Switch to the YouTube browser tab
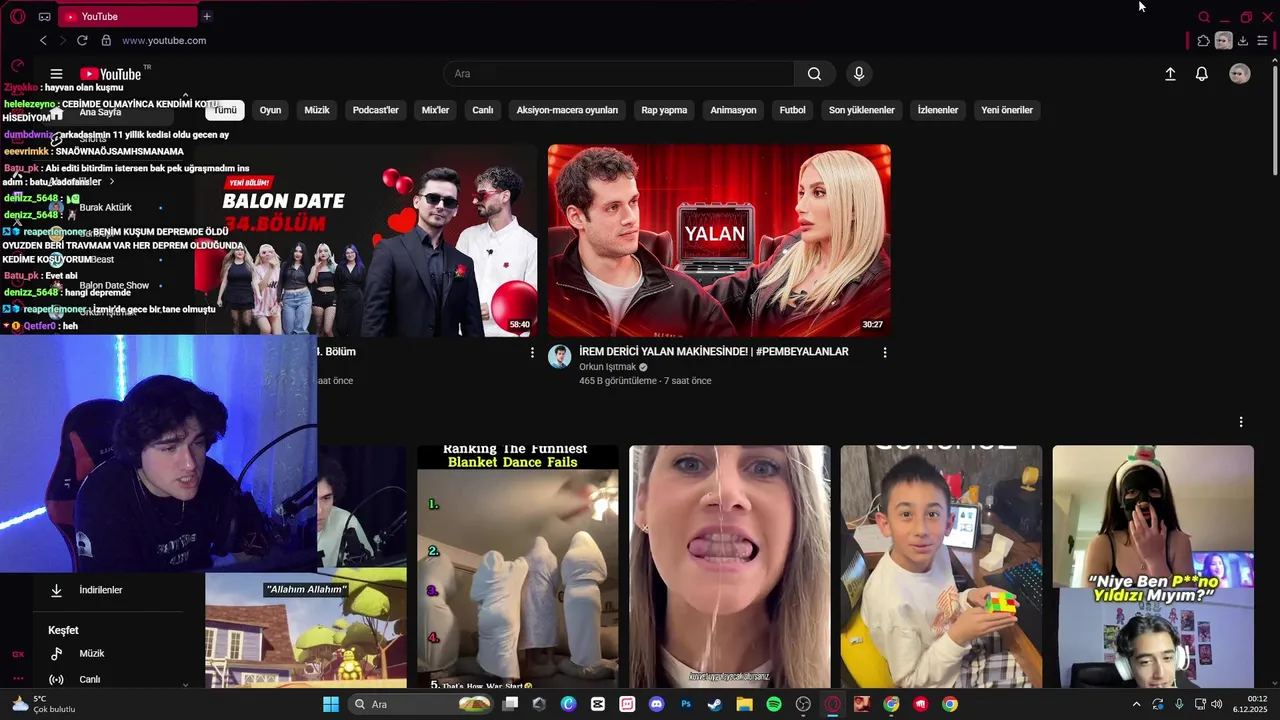Viewport: 1280px width, 720px height. tap(128, 17)
